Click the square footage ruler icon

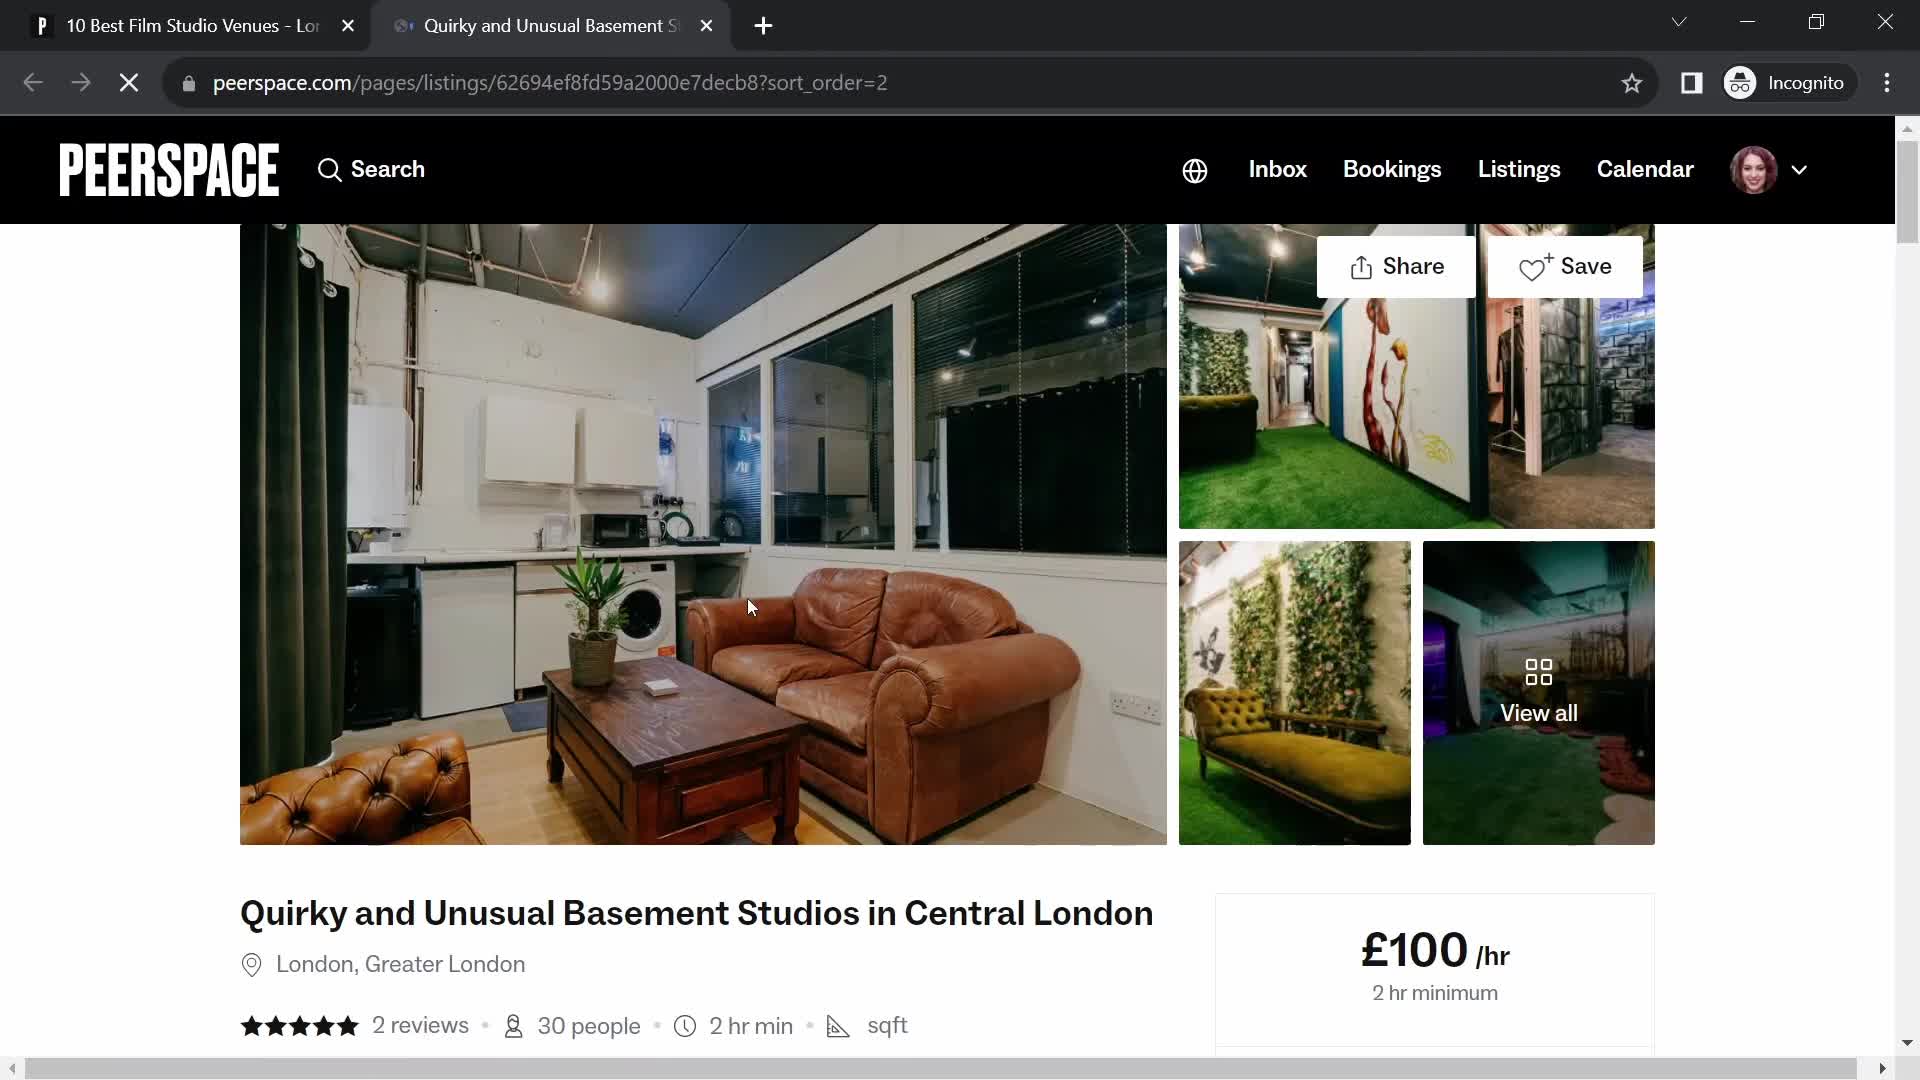(838, 1026)
